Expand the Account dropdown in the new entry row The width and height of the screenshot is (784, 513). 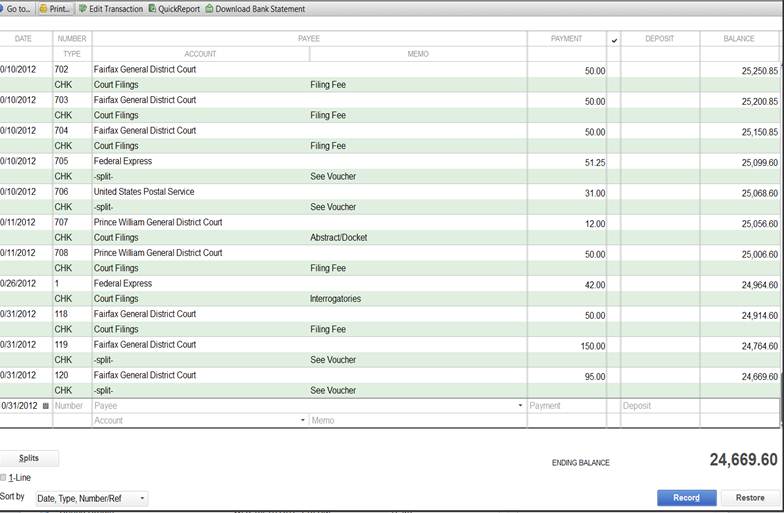303,421
